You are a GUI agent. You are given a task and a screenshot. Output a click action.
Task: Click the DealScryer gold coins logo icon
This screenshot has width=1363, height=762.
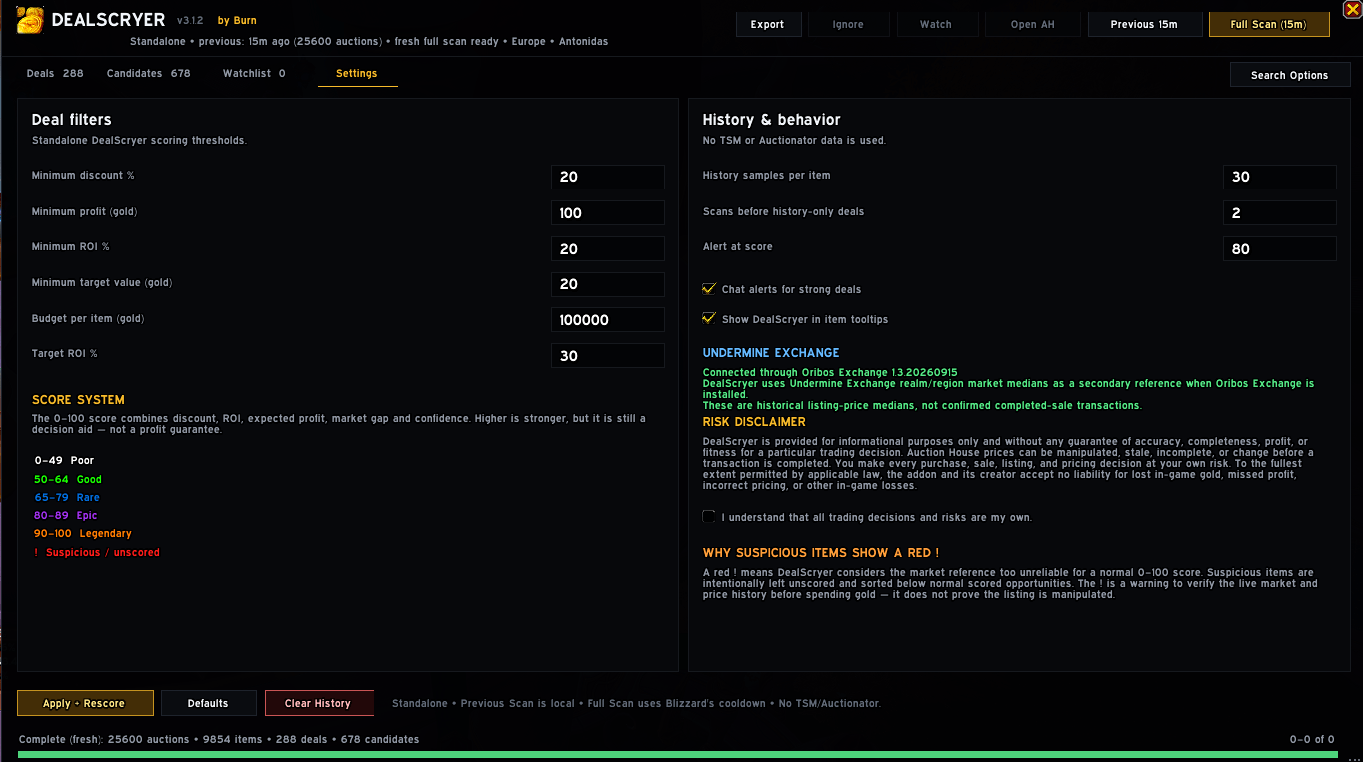[30, 20]
